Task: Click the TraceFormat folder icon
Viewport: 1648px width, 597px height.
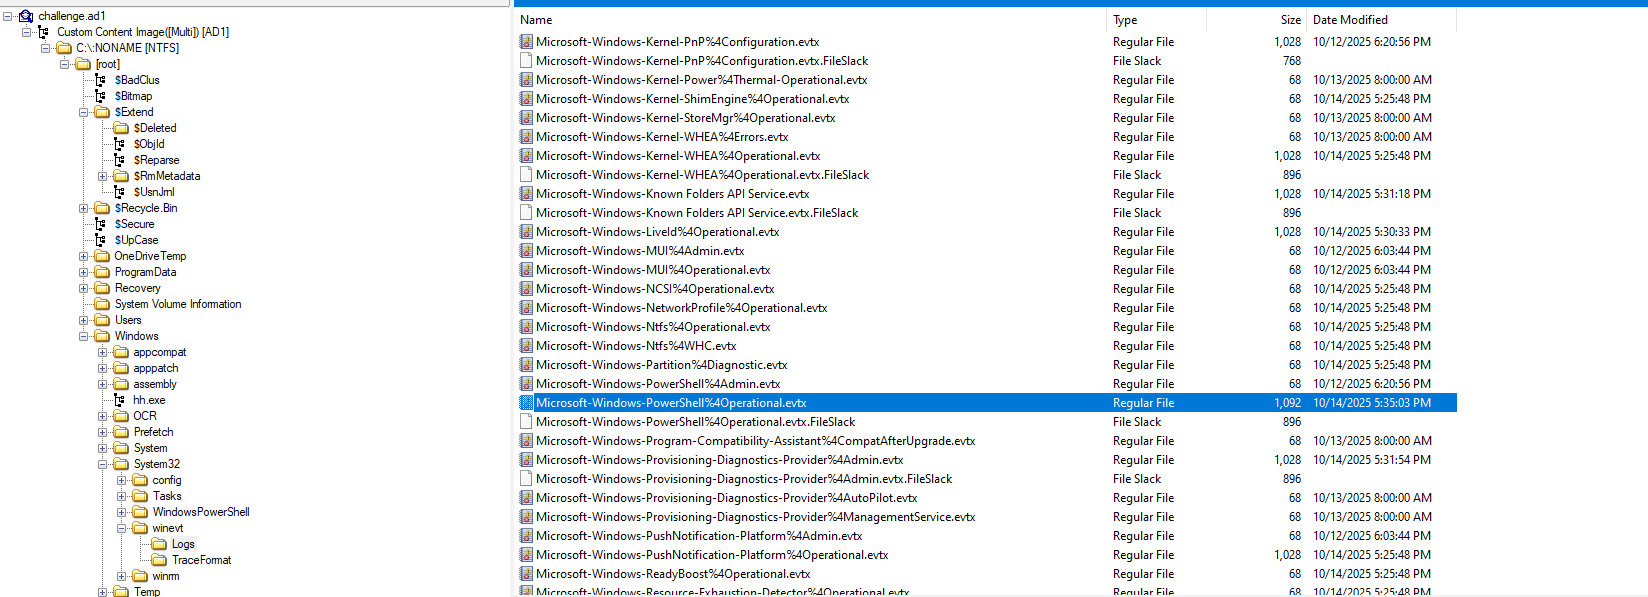Action: click(159, 560)
